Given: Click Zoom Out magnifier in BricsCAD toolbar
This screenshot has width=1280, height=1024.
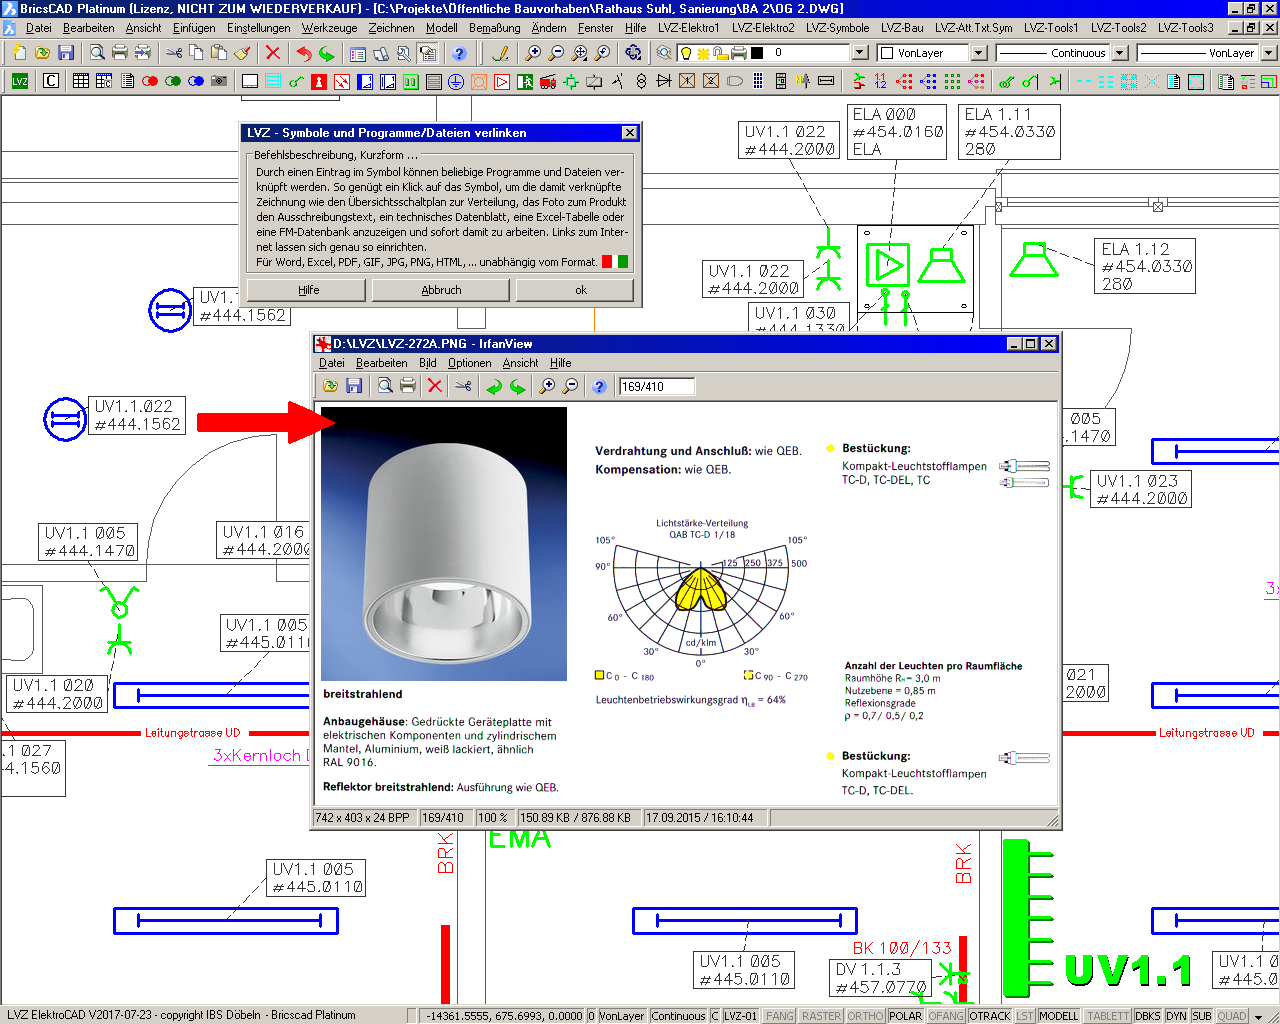Looking at the screenshot, I should pos(556,52).
